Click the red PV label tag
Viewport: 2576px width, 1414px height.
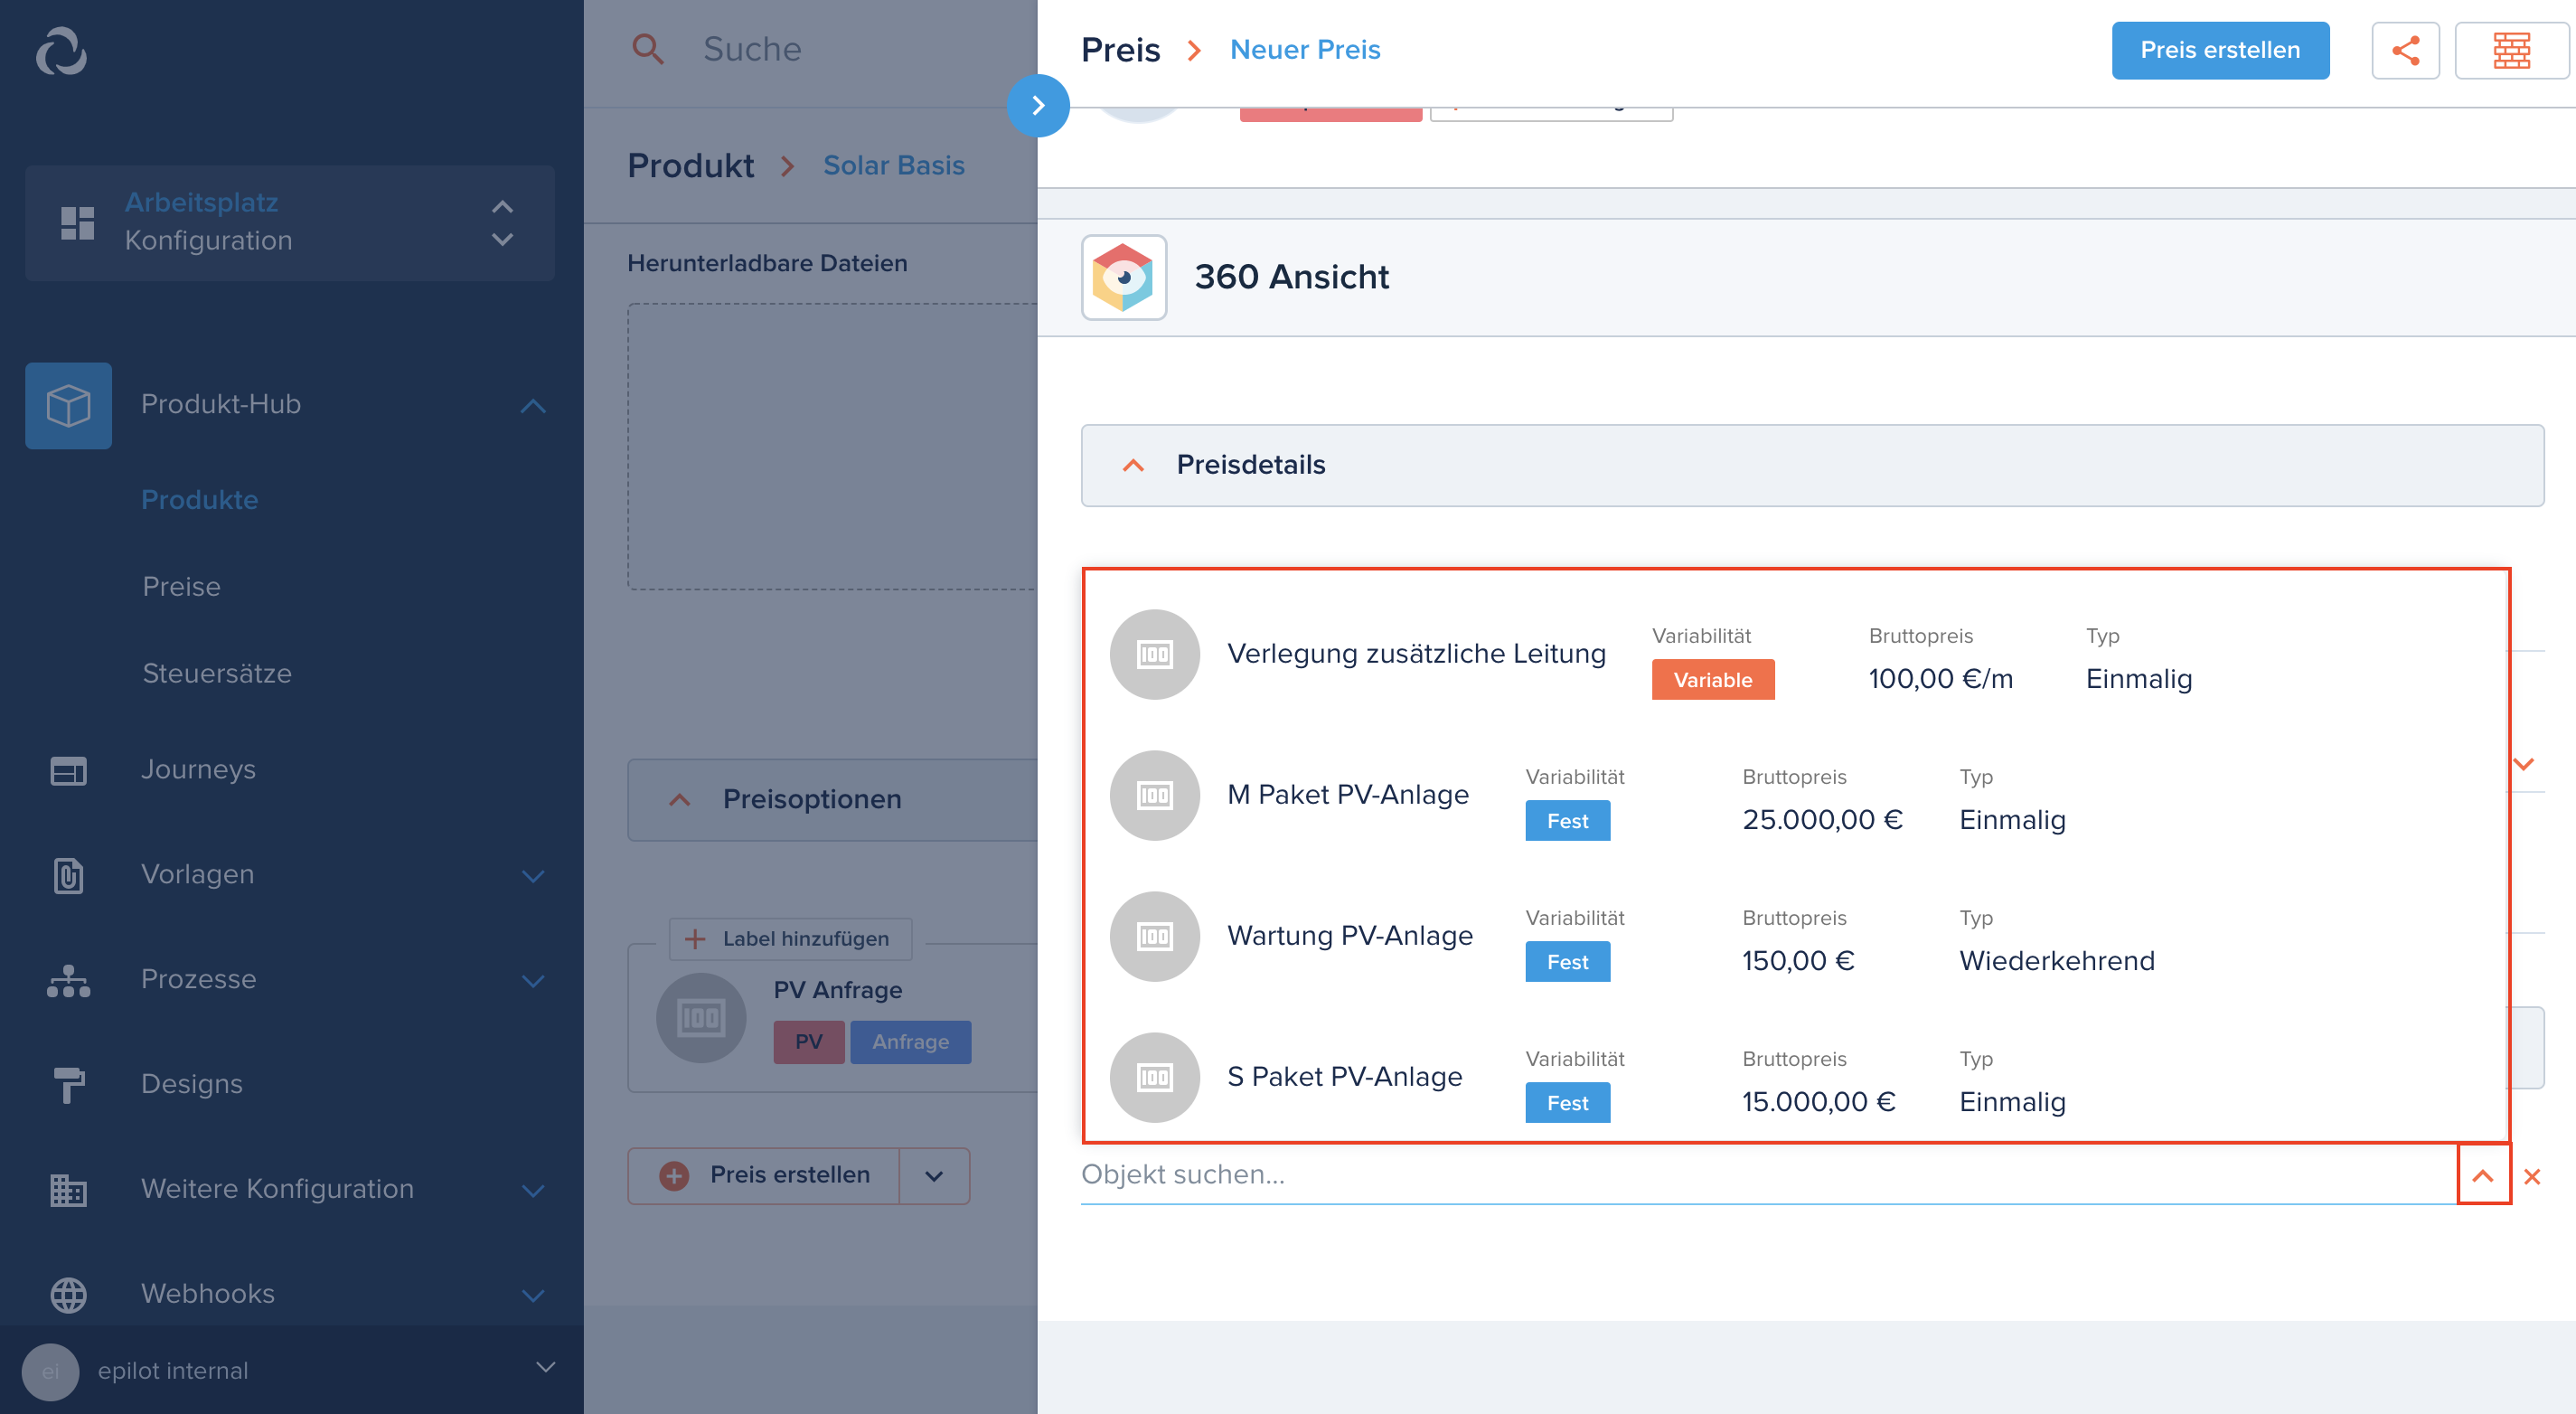[x=809, y=1042]
